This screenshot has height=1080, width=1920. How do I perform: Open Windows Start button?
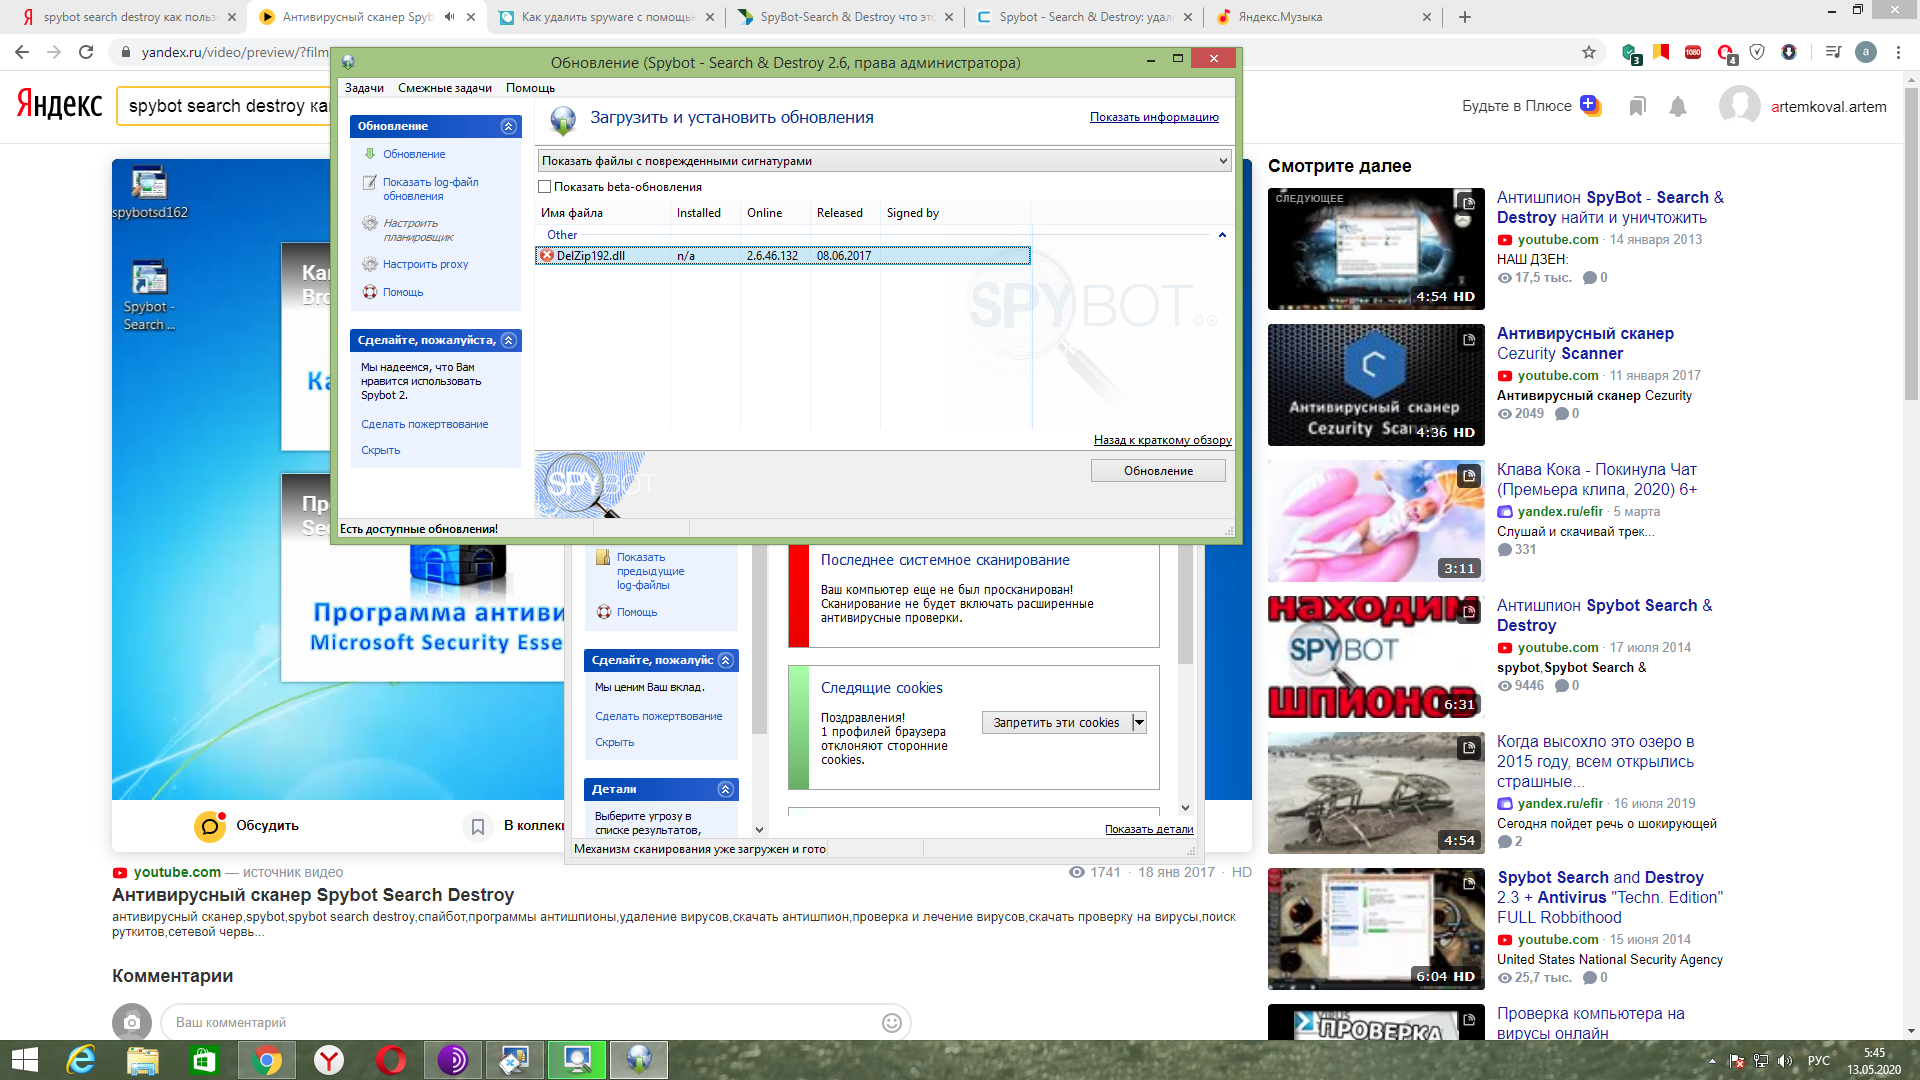[x=24, y=1060]
